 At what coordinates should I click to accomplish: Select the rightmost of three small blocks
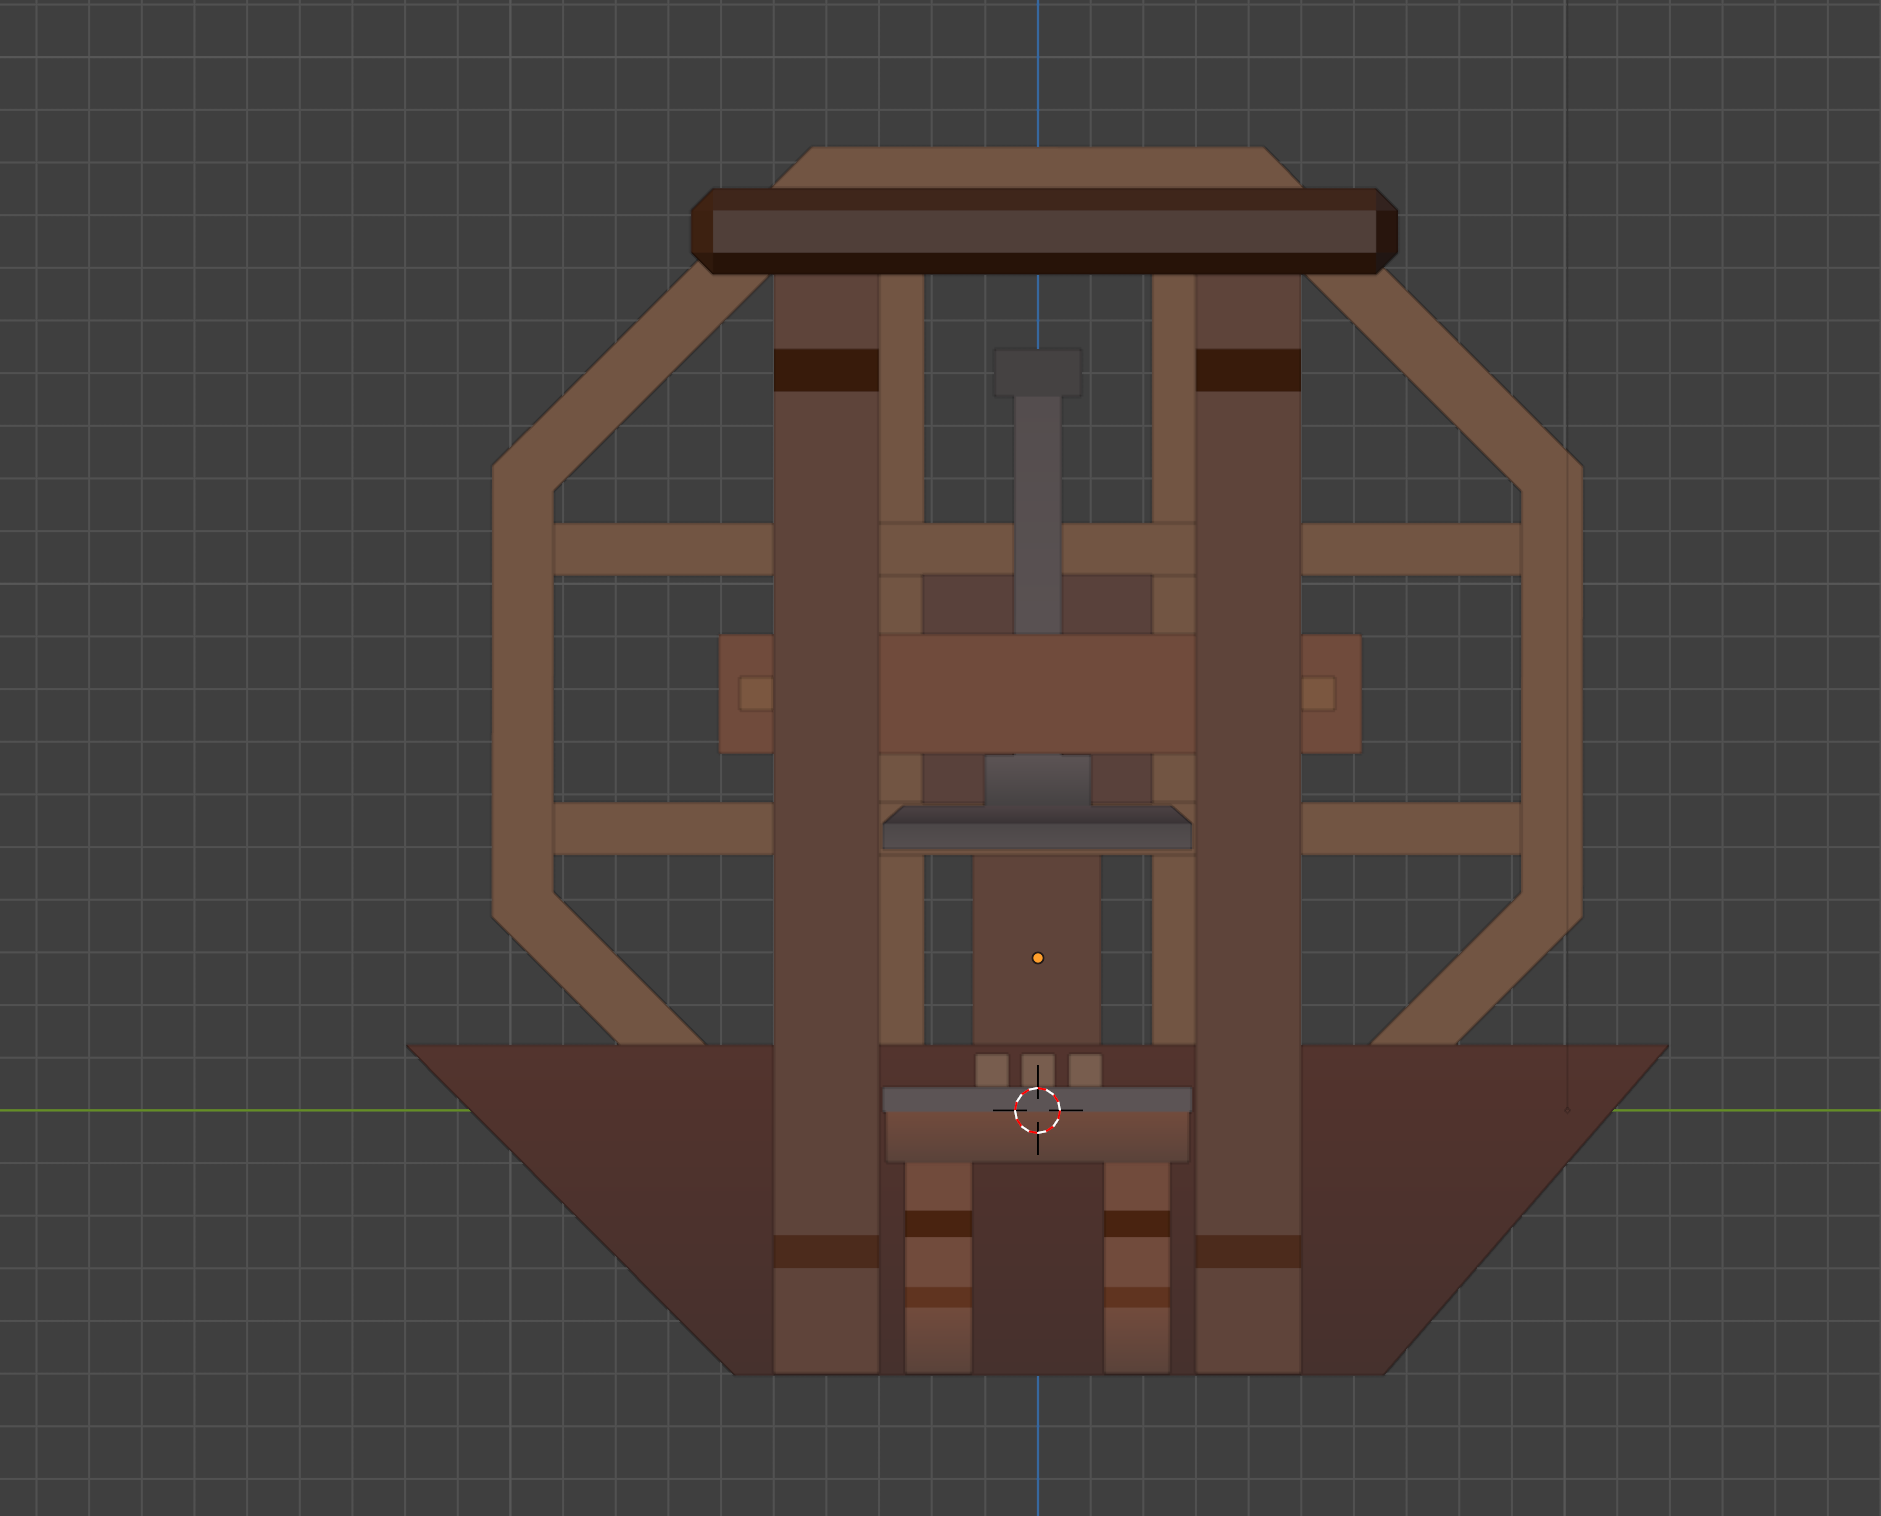pos(1085,1070)
